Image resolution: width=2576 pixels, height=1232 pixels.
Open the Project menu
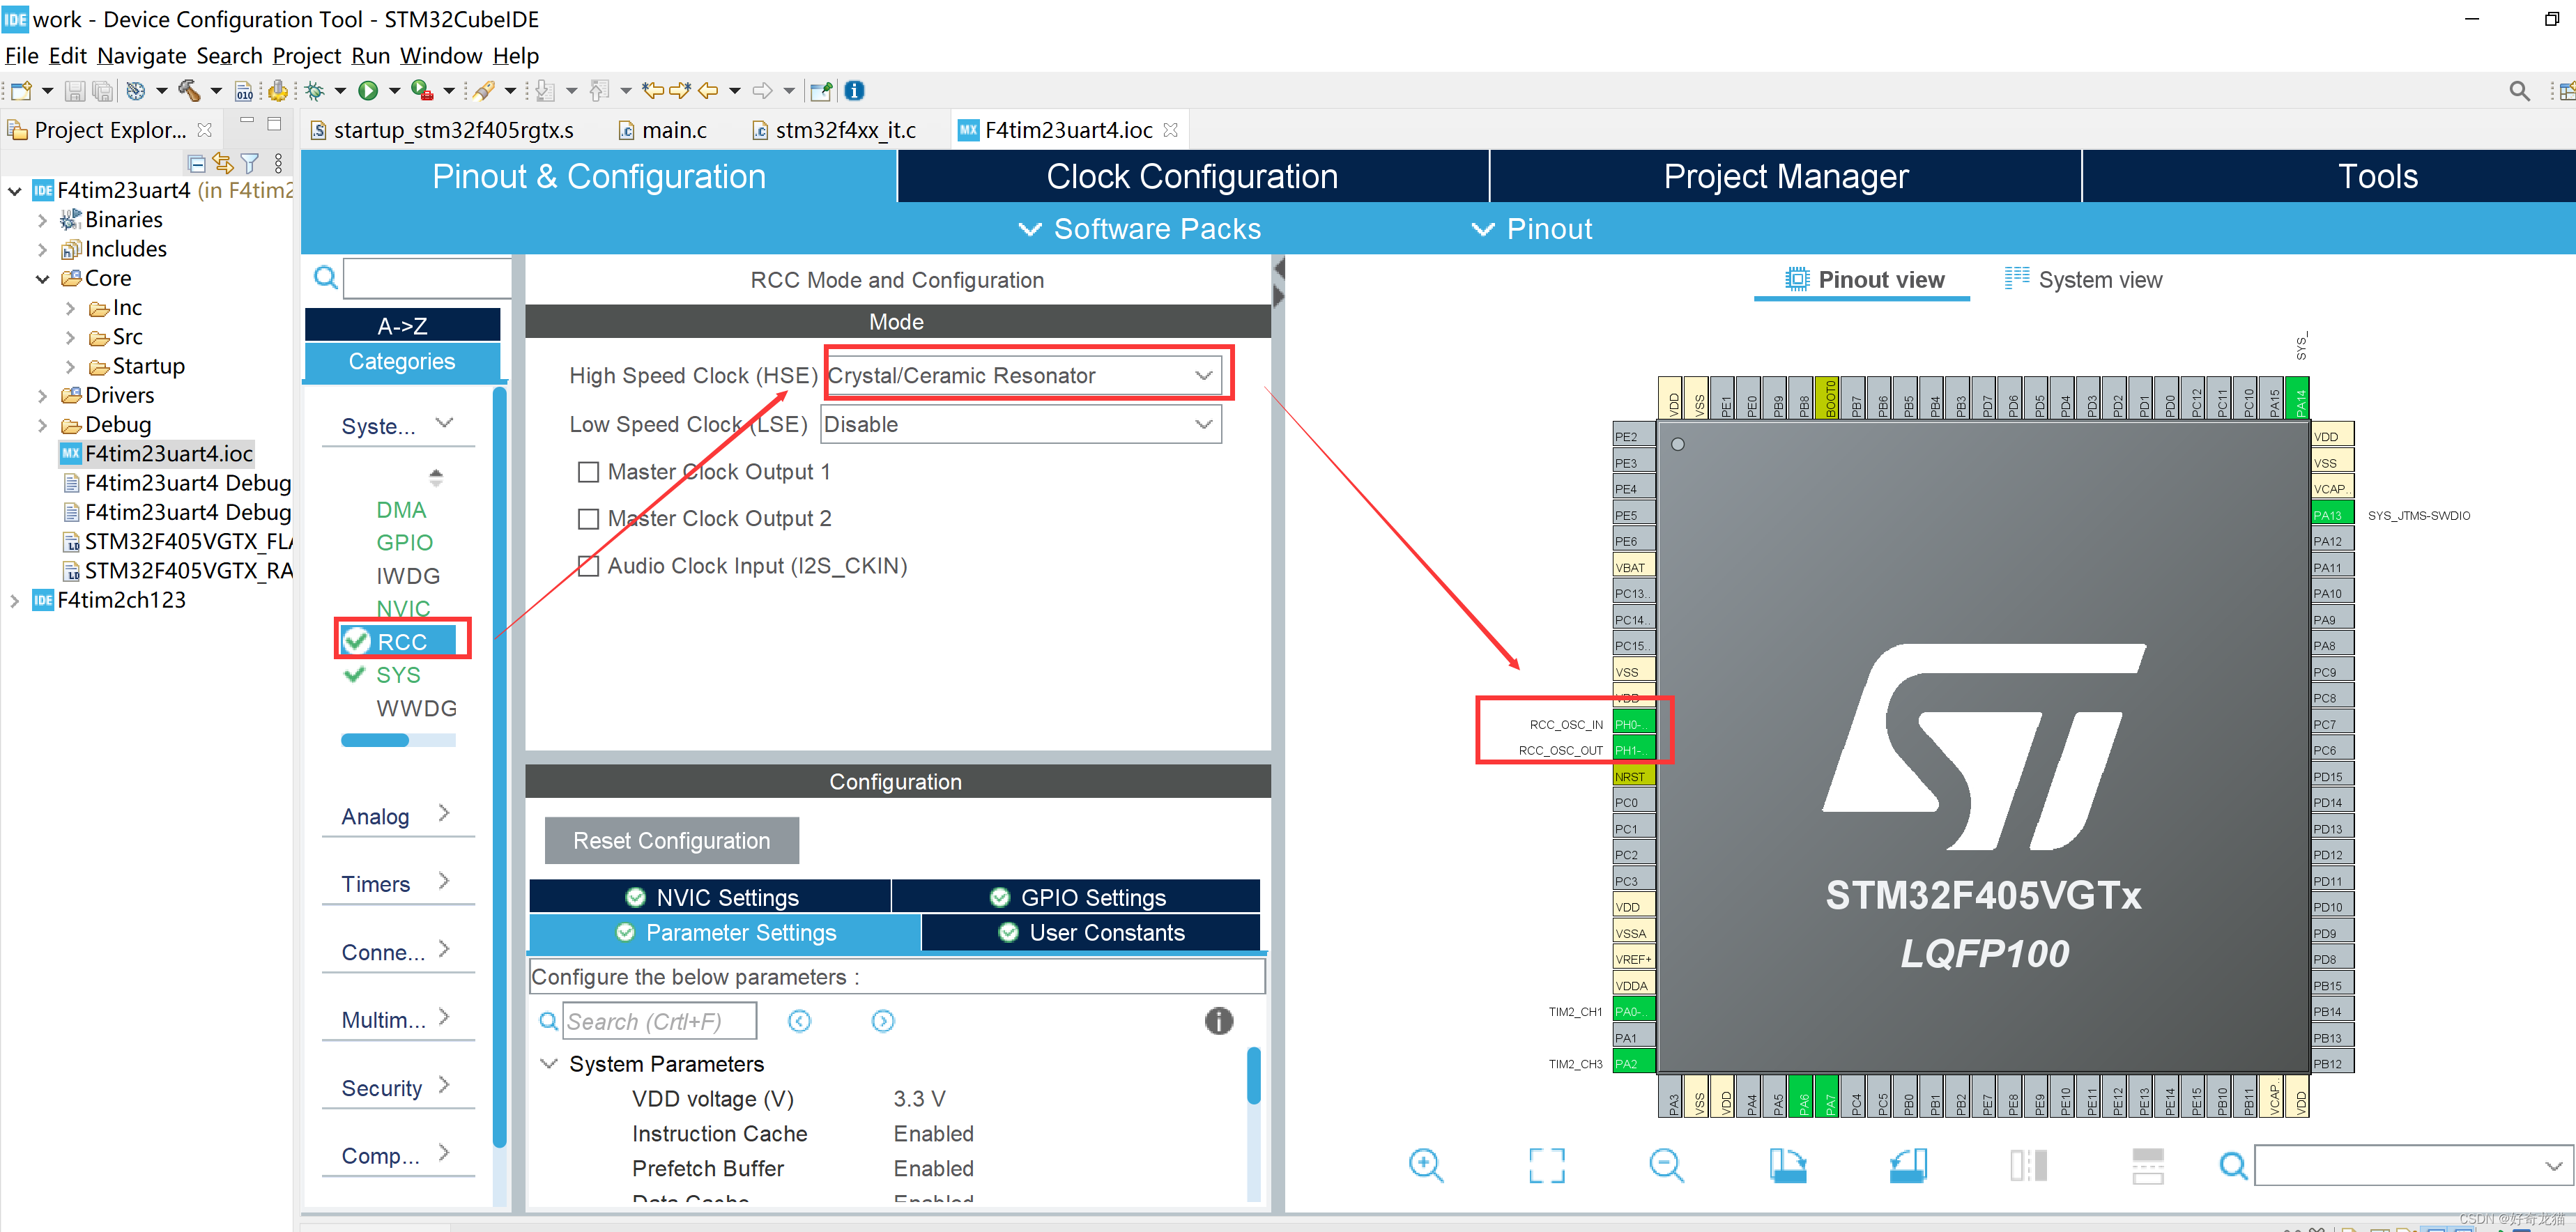coord(306,56)
